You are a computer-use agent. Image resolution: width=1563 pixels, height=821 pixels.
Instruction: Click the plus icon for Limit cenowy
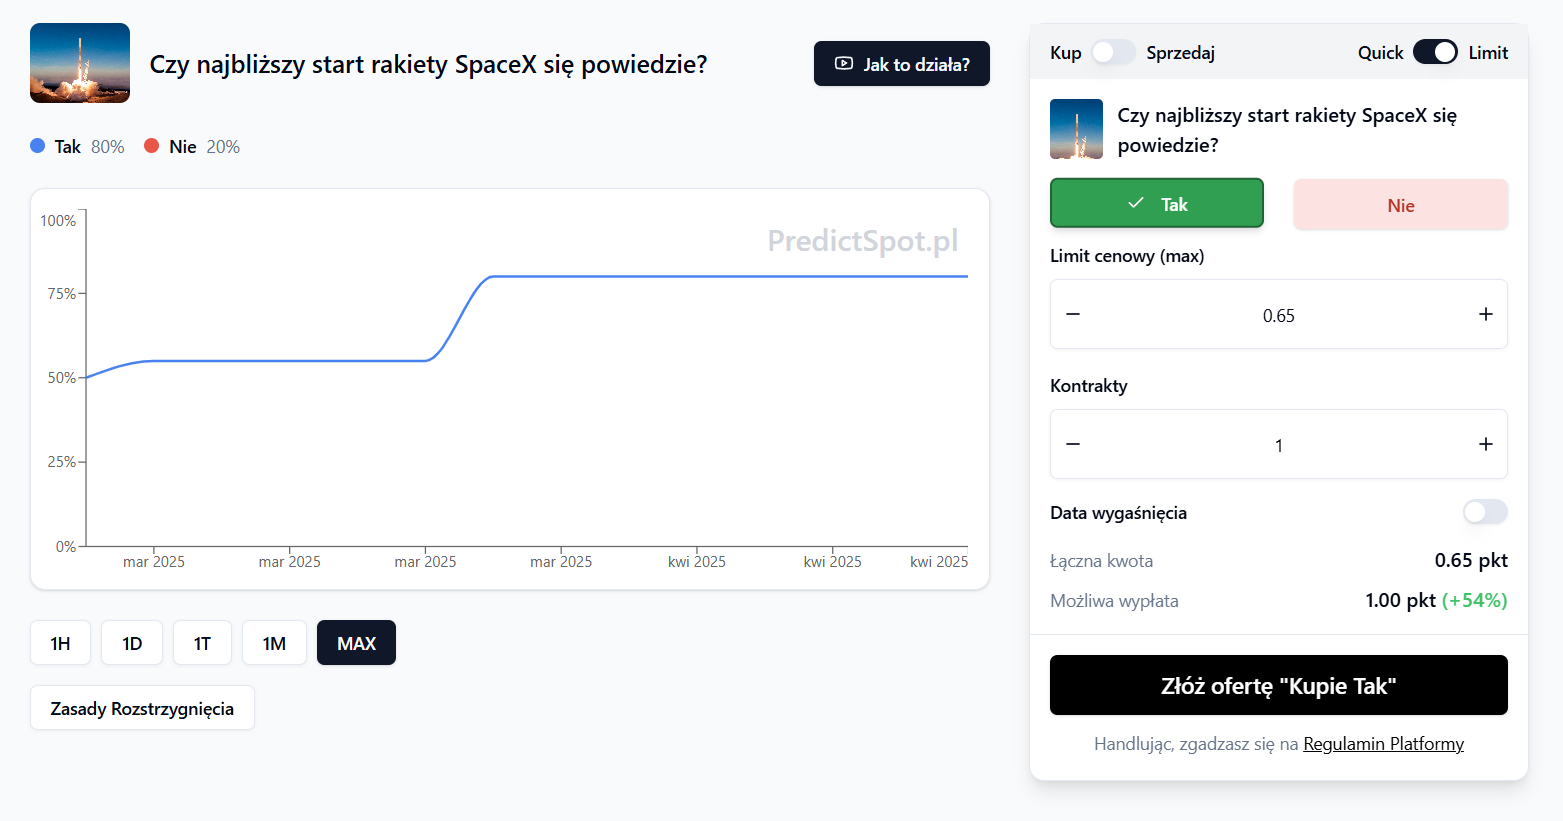(x=1485, y=314)
